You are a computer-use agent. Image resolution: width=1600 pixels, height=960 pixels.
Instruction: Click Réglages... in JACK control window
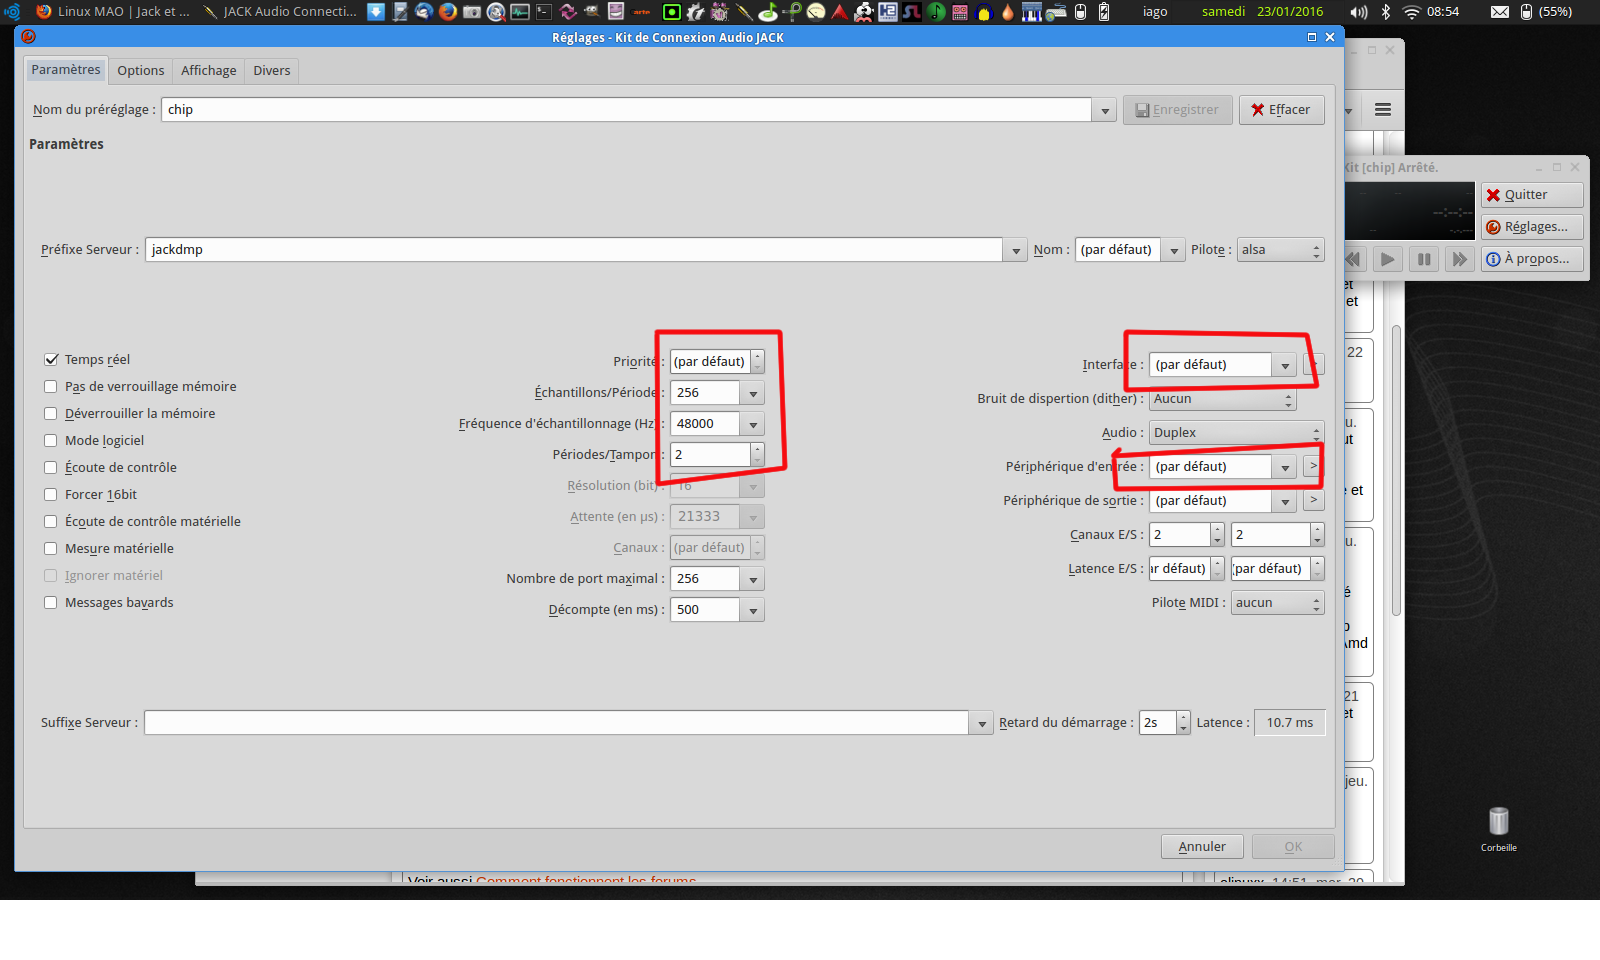1532,227
